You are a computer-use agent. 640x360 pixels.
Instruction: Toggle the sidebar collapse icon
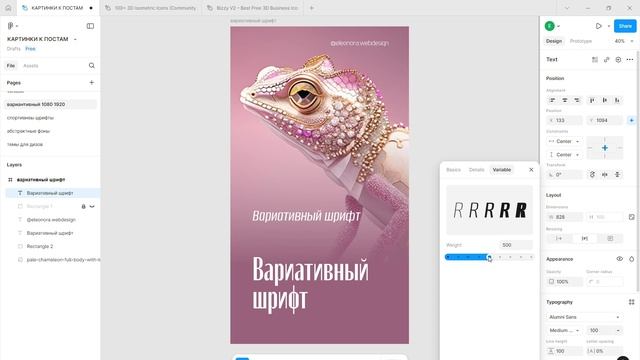[90, 26]
